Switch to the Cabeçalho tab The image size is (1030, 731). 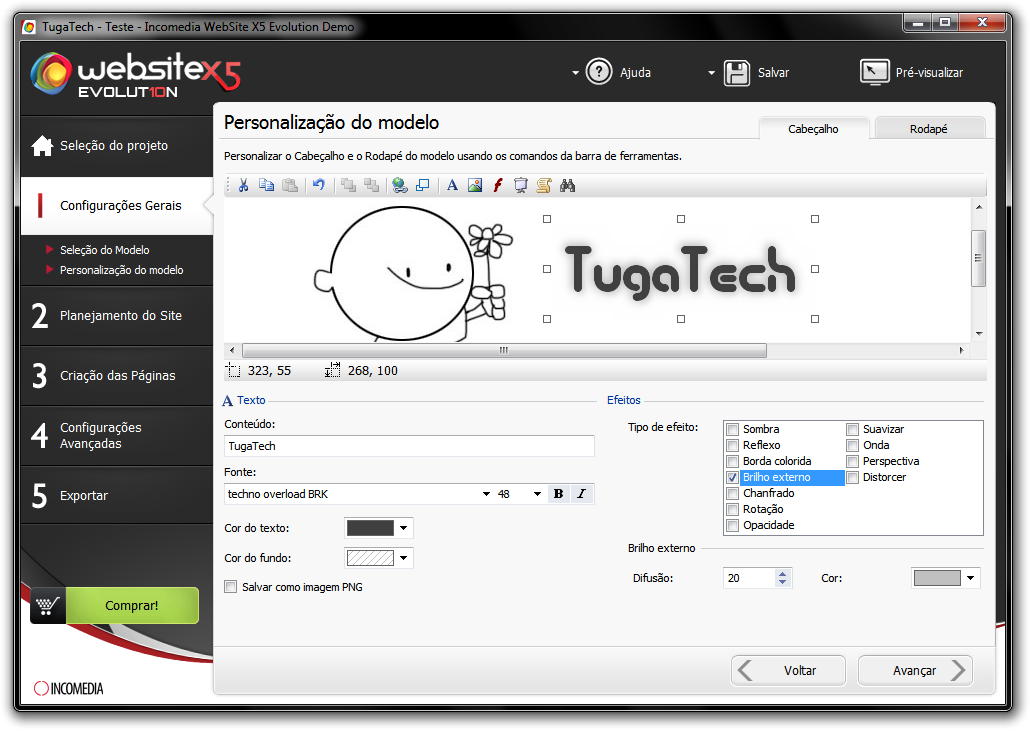[813, 129]
